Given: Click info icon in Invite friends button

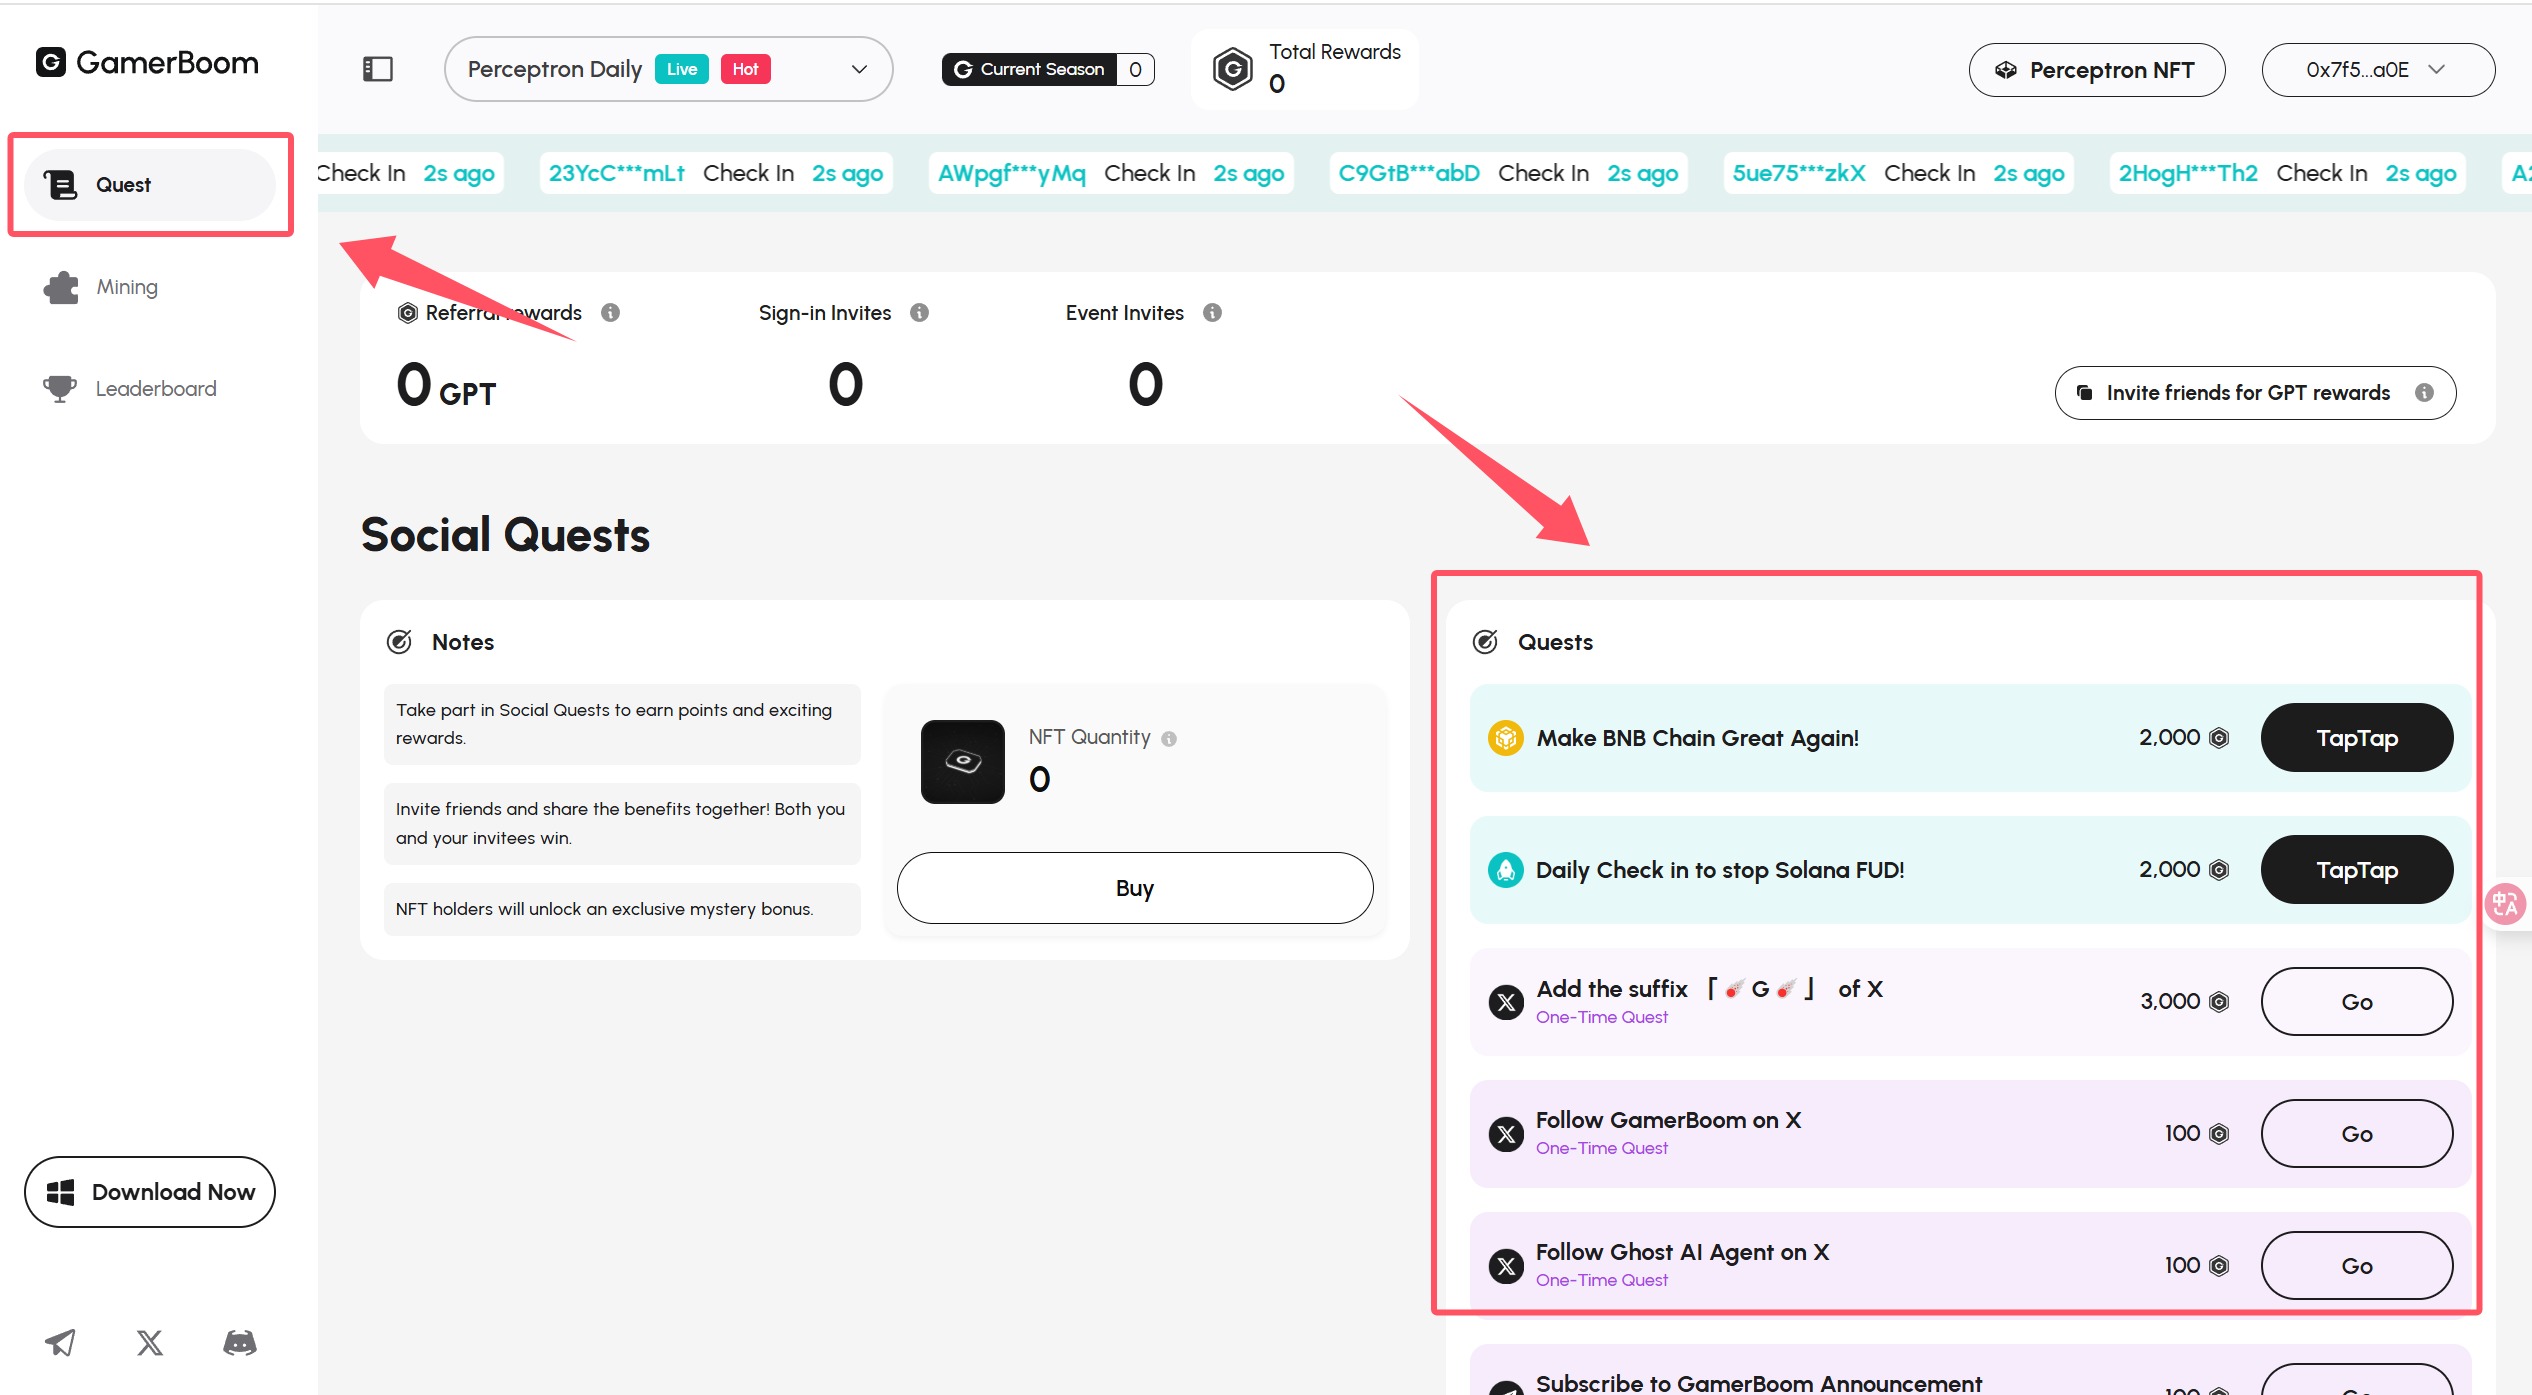Looking at the screenshot, I should [x=2424, y=393].
